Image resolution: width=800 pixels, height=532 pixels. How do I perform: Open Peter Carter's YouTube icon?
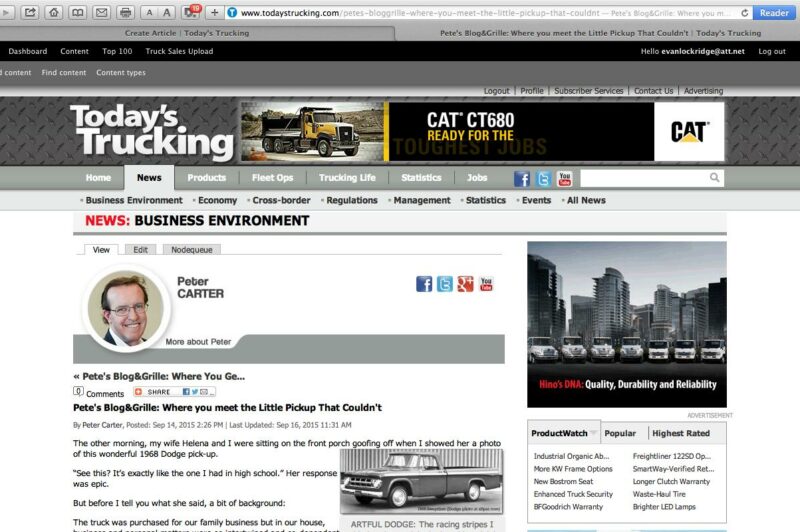point(486,284)
